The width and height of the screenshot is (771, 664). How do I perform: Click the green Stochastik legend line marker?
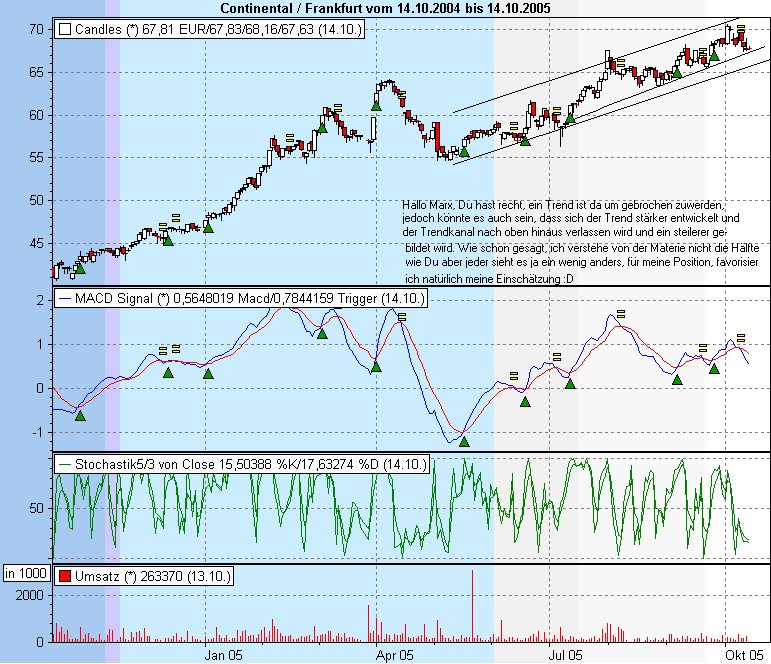65,464
